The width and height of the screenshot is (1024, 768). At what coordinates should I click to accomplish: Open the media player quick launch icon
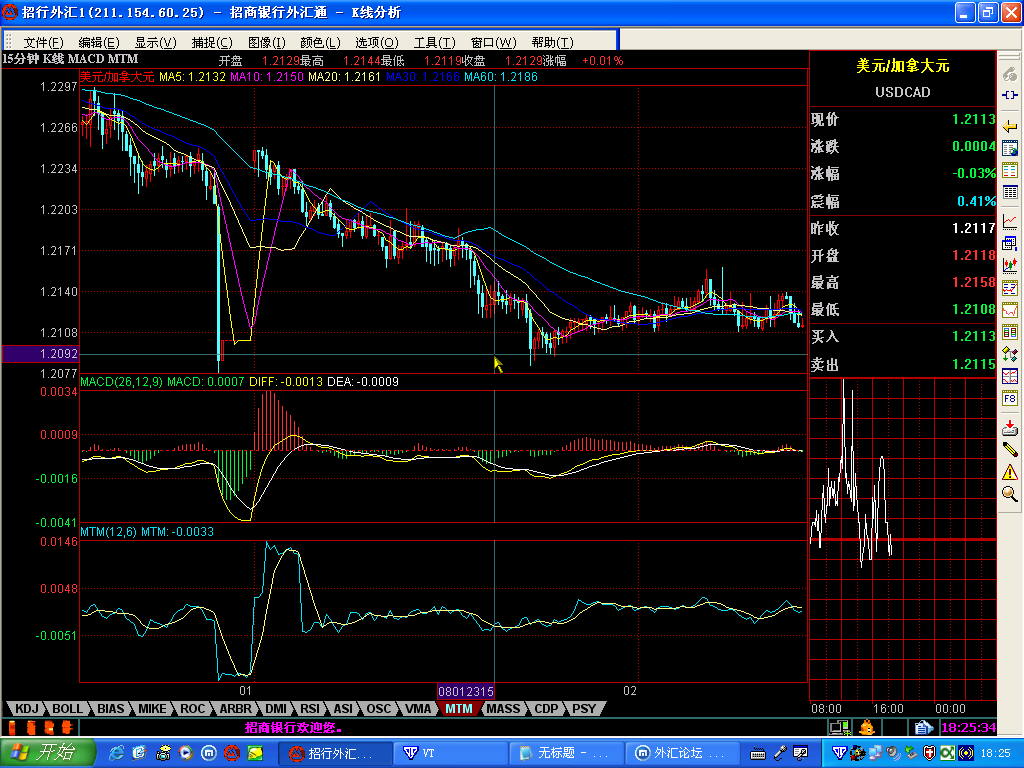(185, 753)
